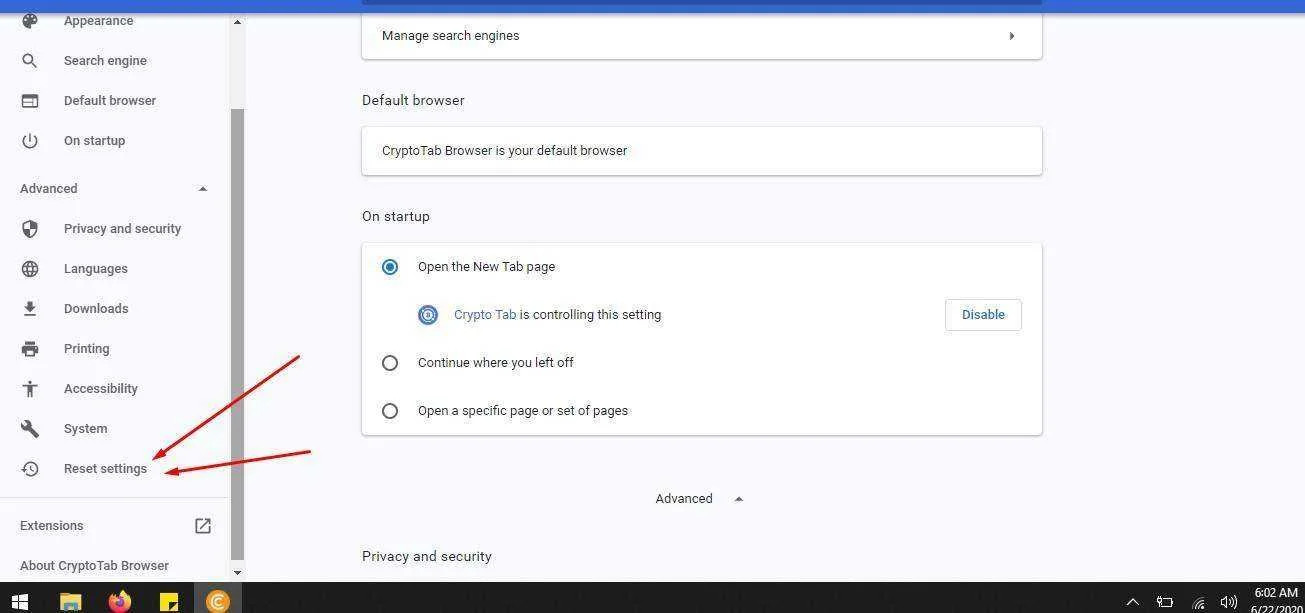Collapse the Advanced section in main content

739,499
